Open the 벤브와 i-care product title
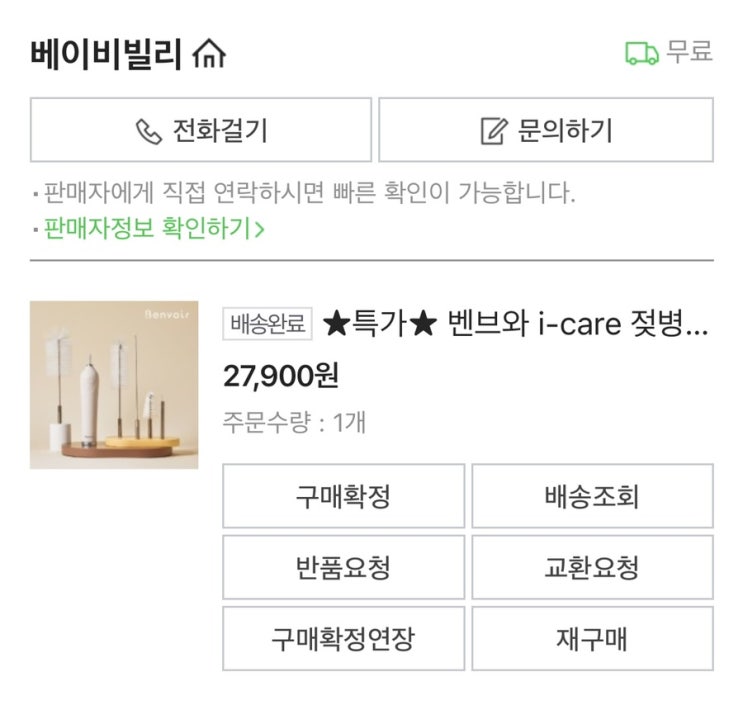The width and height of the screenshot is (743, 710). pyautogui.click(x=515, y=324)
